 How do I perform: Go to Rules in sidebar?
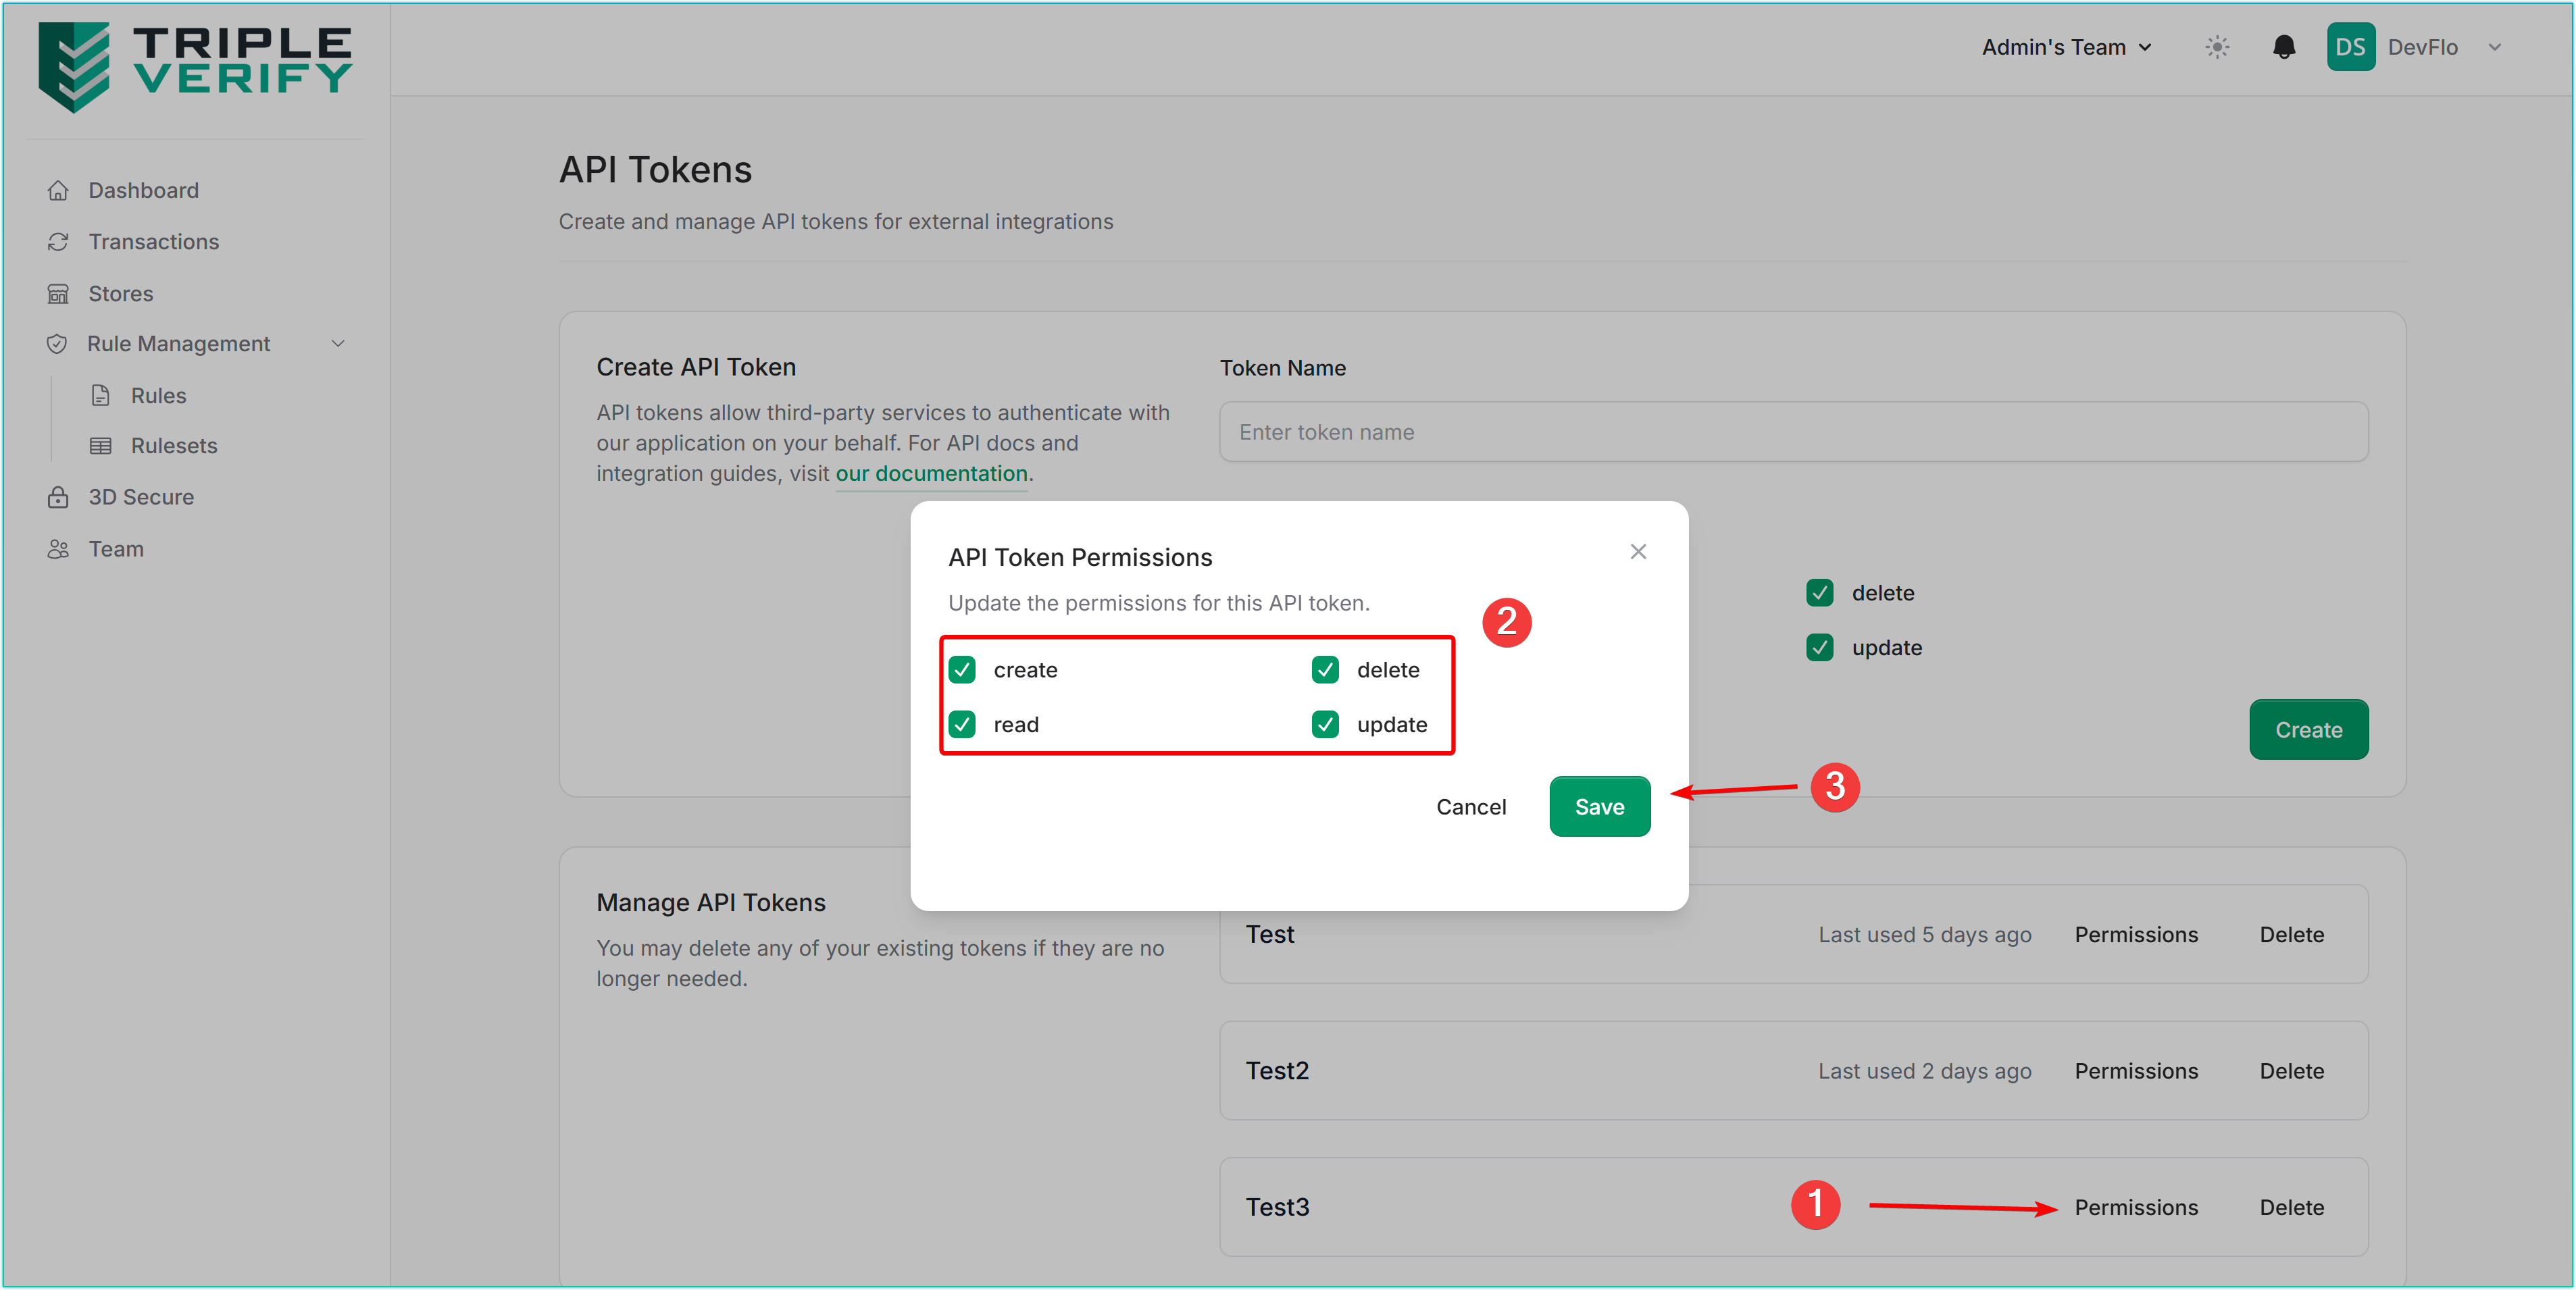[x=158, y=396]
